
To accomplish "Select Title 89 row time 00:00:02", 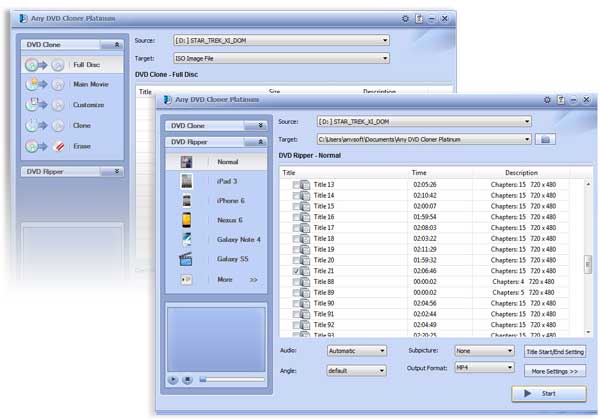I will pos(425,293).
